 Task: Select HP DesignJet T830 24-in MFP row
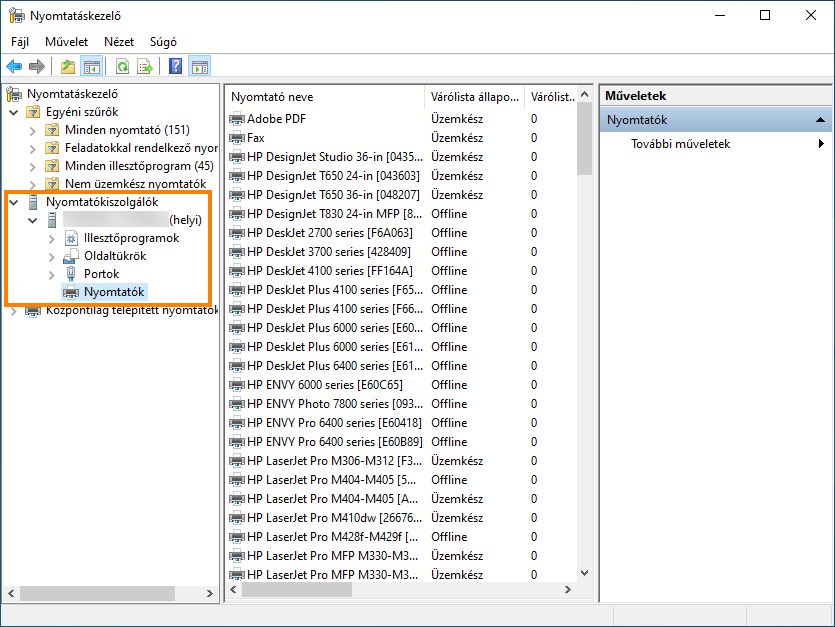[x=402, y=214]
